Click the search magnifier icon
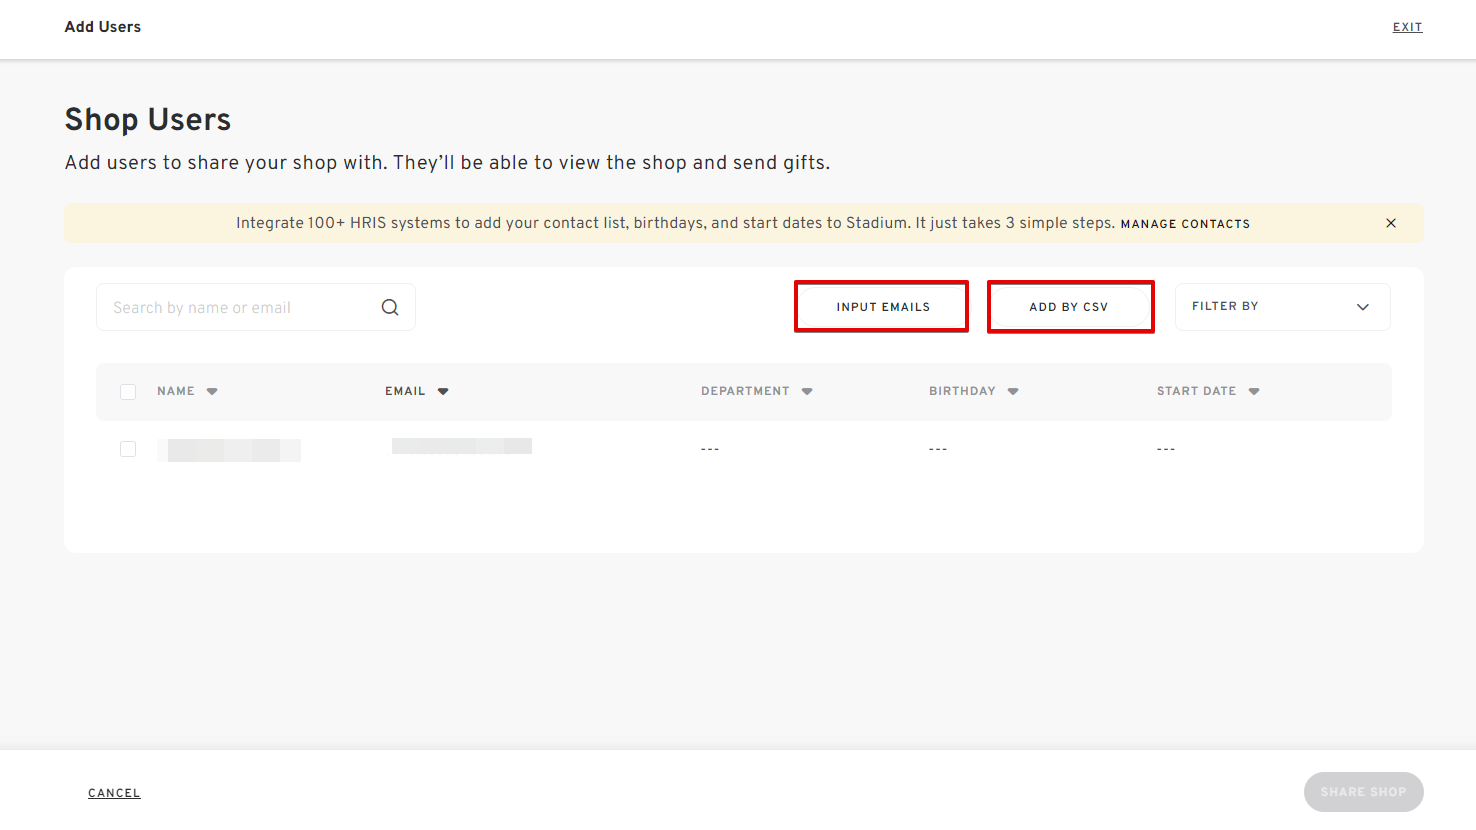The width and height of the screenshot is (1476, 830). [x=390, y=308]
